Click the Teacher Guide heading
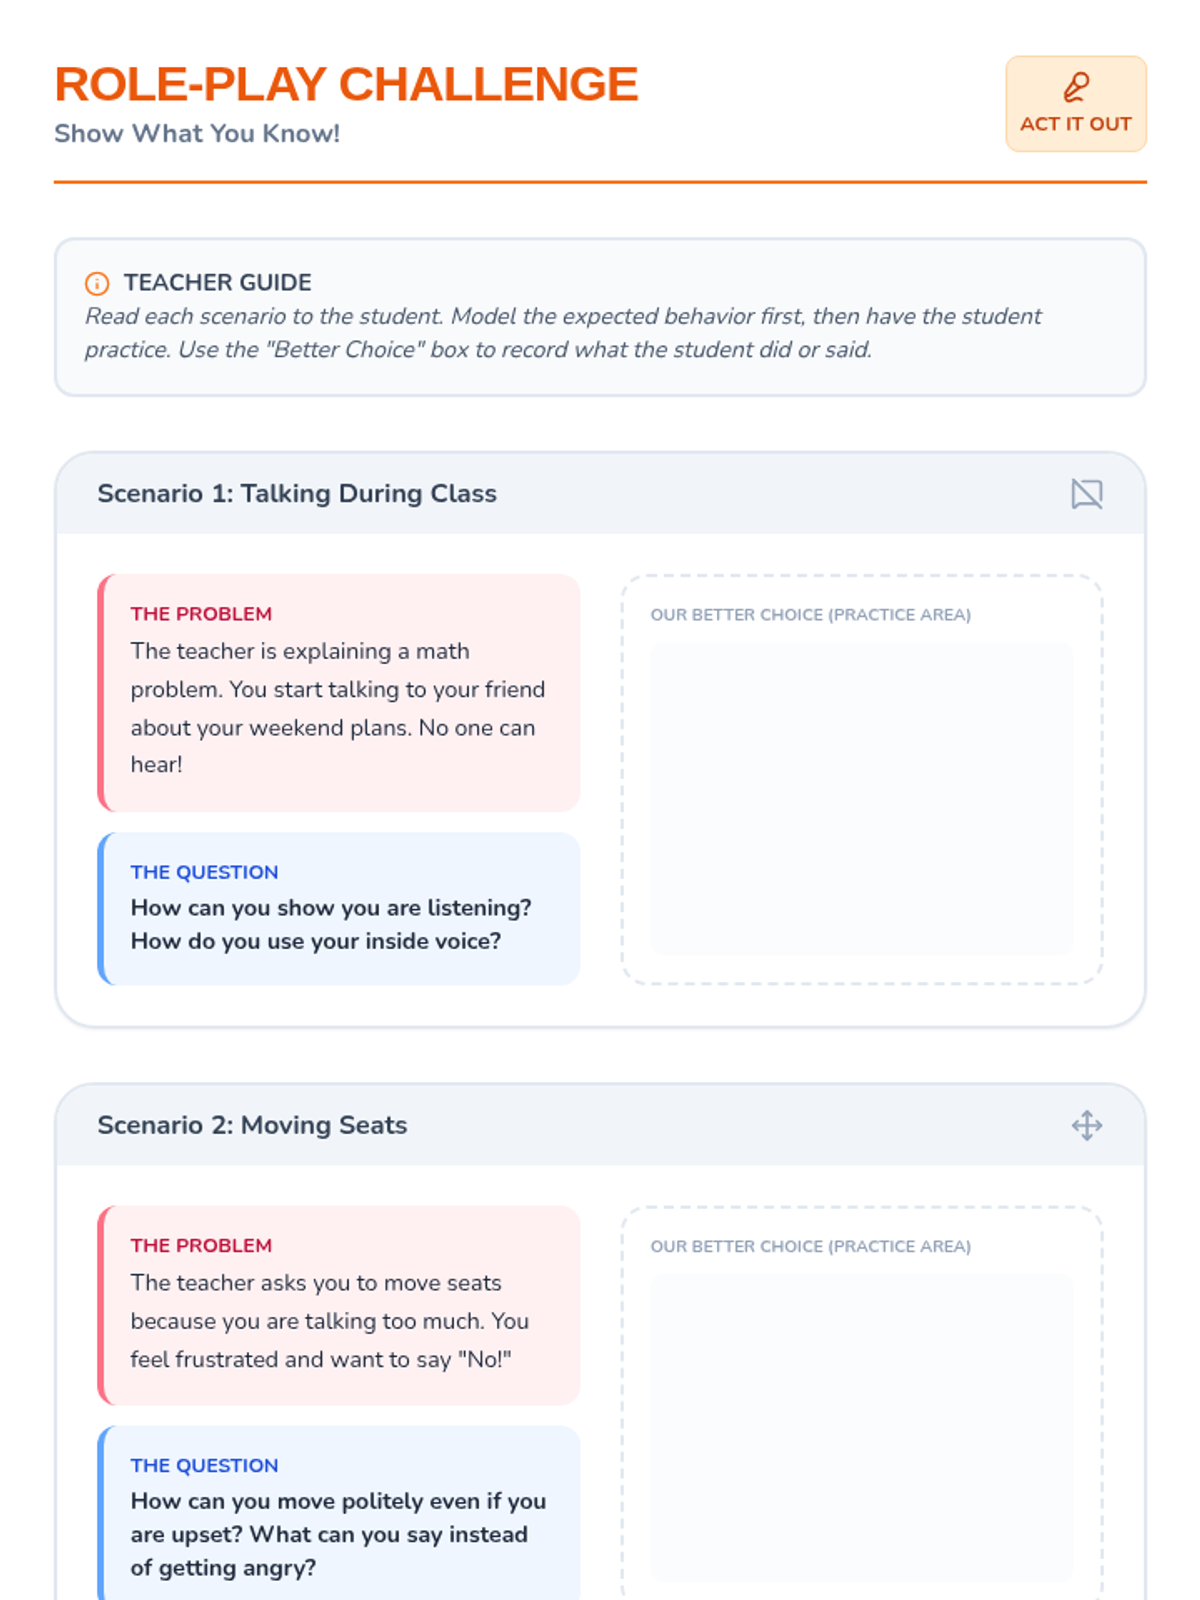Screen dimensions: 1200x1600 pyautogui.click(x=218, y=282)
